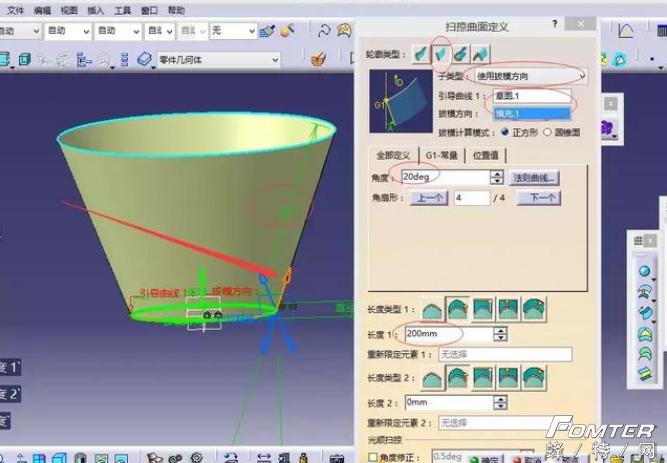This screenshot has height=463, width=667.
Task: Open the 编辑 menu
Action: 42,11
